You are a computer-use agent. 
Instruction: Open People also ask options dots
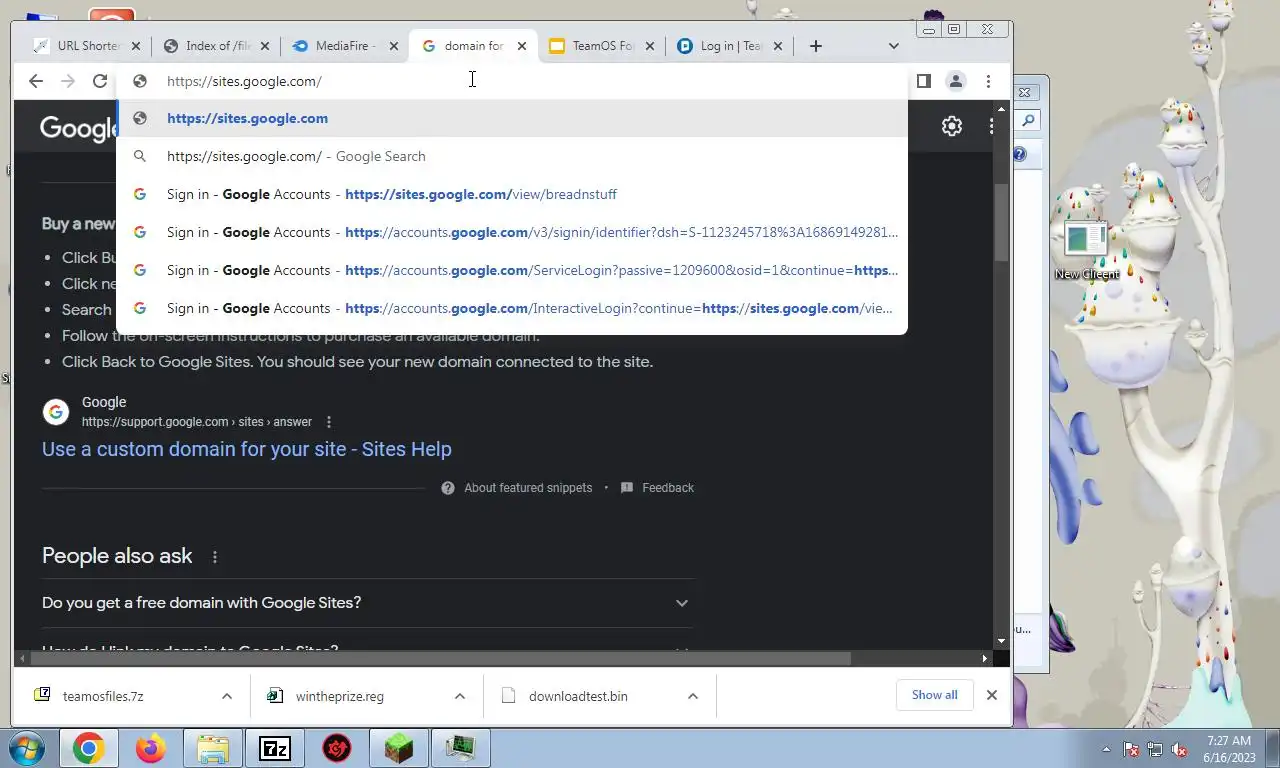(x=214, y=557)
